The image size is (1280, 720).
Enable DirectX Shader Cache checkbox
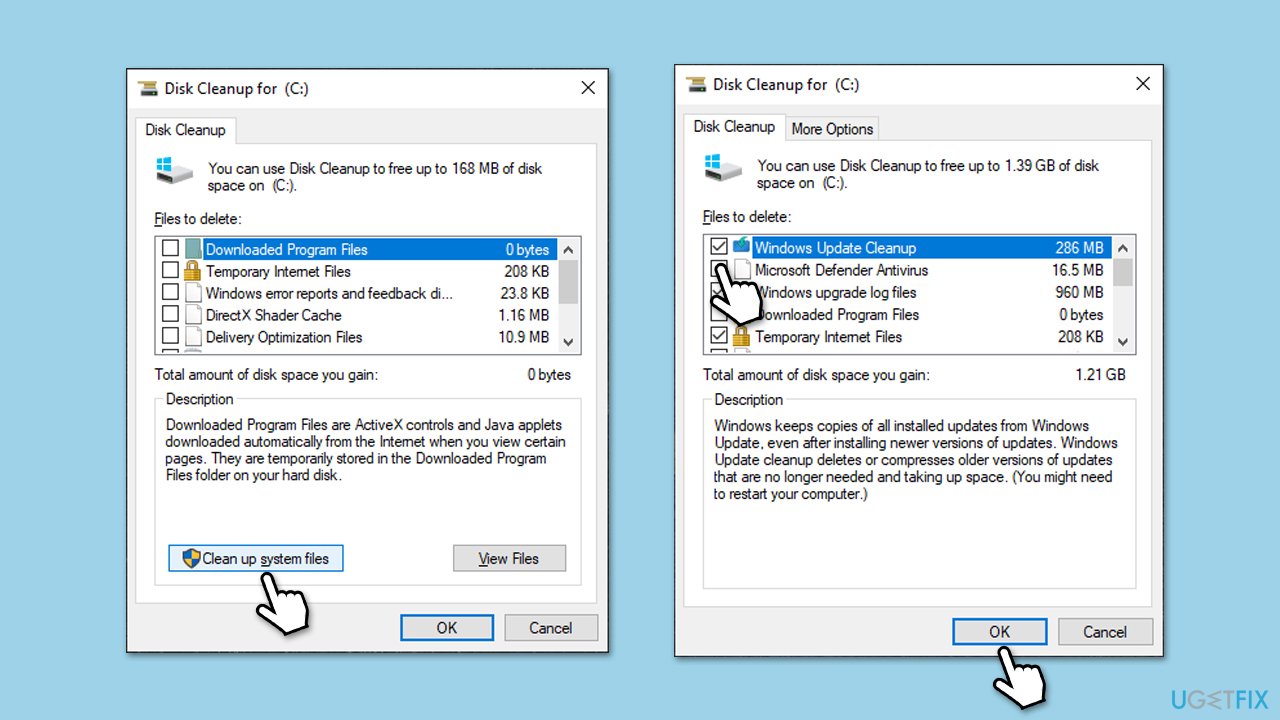pos(170,315)
